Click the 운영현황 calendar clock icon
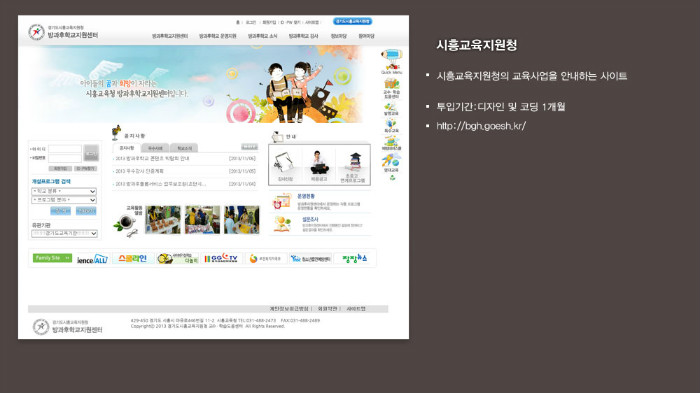This screenshot has height=393, width=700. [x=282, y=201]
